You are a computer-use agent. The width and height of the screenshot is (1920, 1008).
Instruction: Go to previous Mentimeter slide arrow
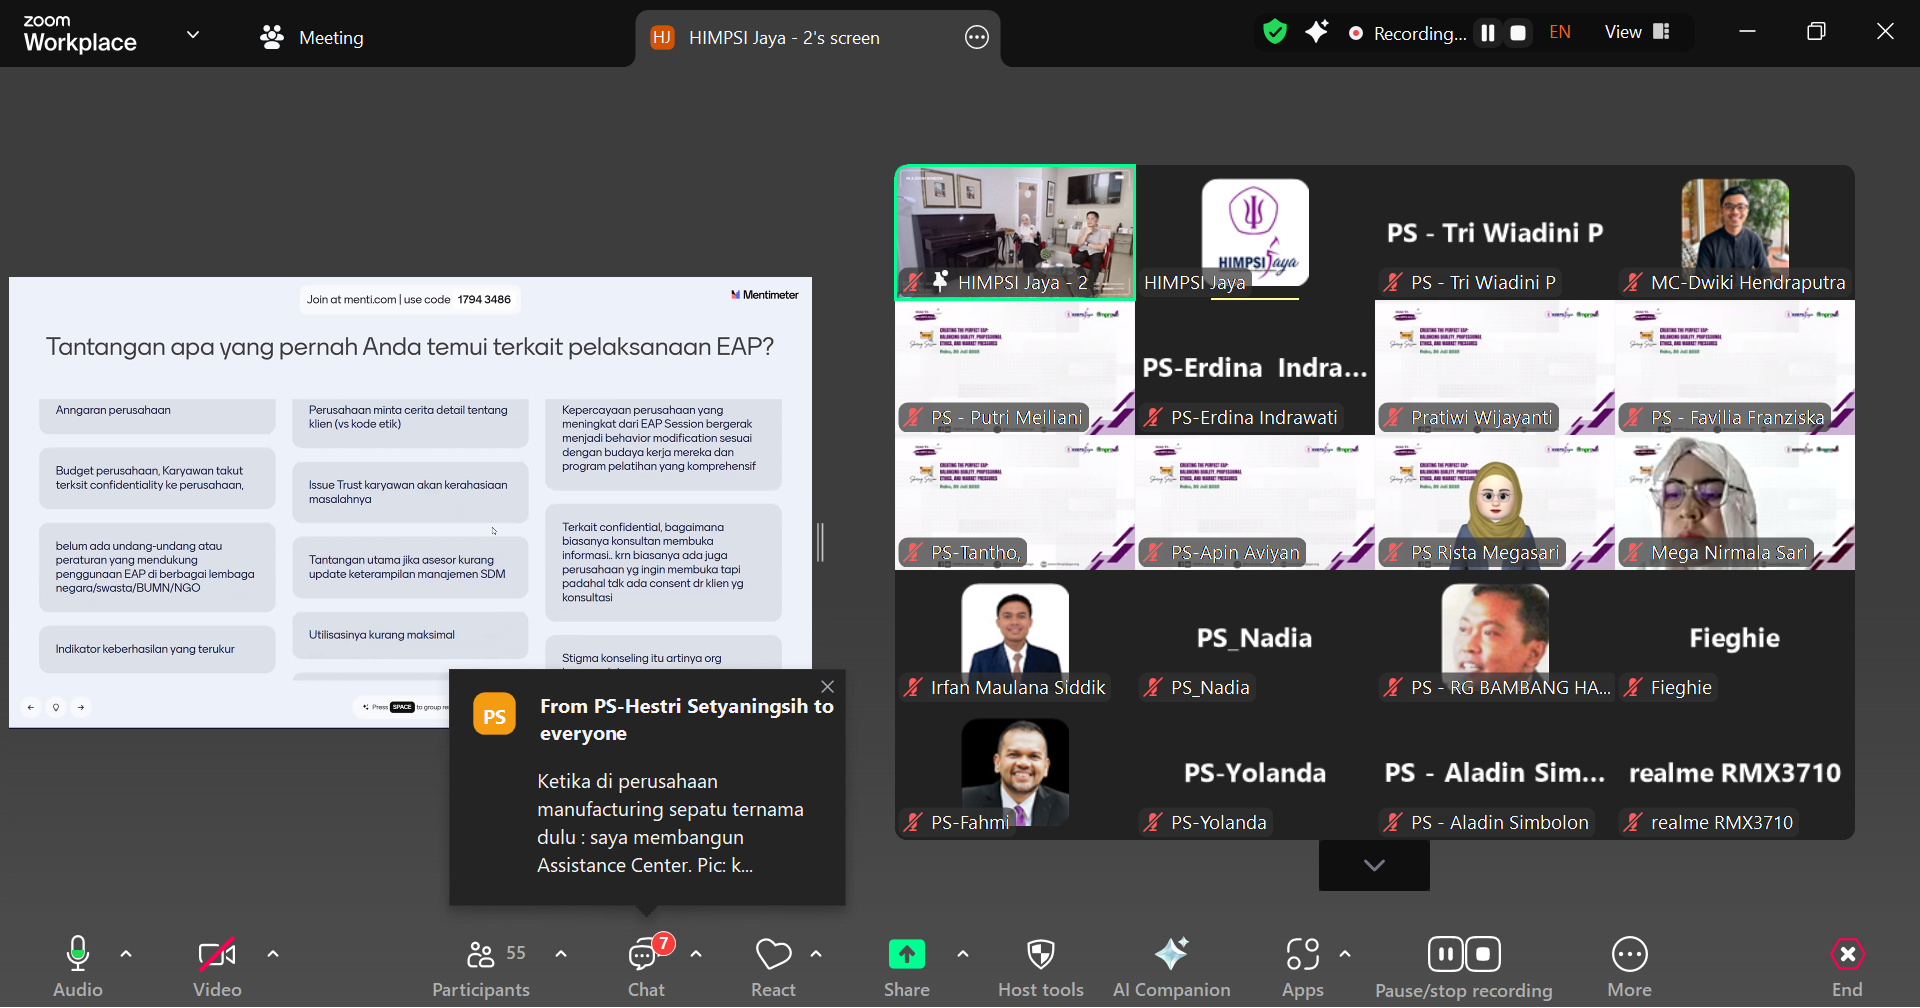[x=31, y=707]
